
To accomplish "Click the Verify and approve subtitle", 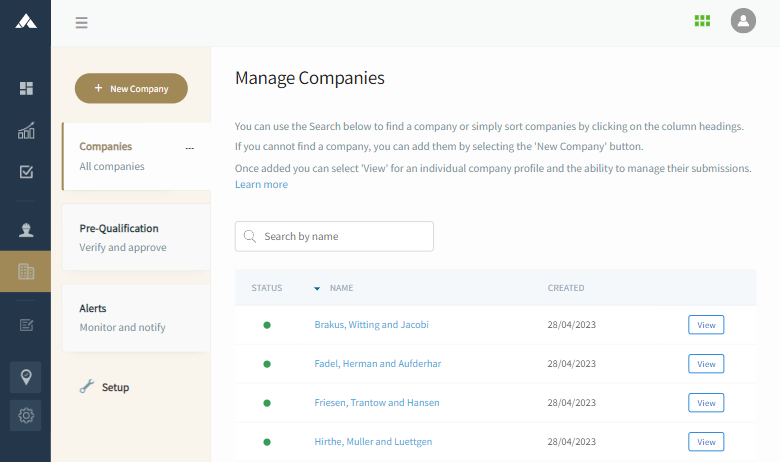I will click(x=123, y=248).
